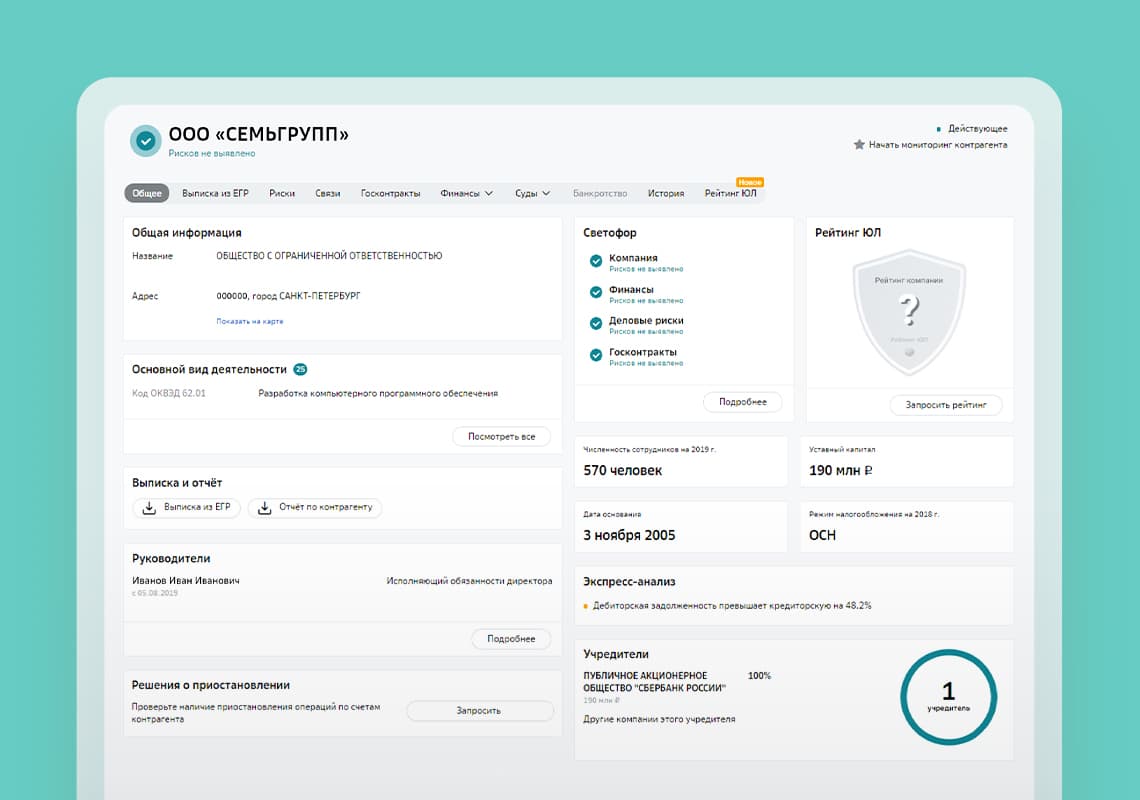Screen dimensions: 1140x800
Task: Click the Дебиторская задолженность analysis line
Action: (732, 606)
